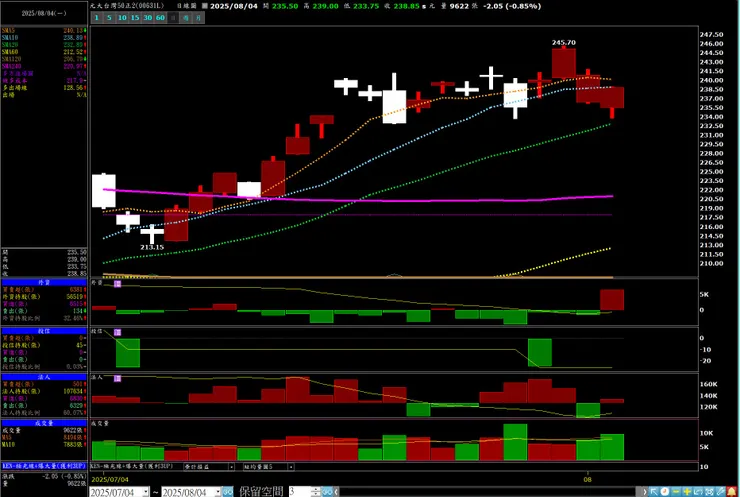Click the arrow cursor tool icon
This screenshot has height=497, width=740.
[654, 492]
